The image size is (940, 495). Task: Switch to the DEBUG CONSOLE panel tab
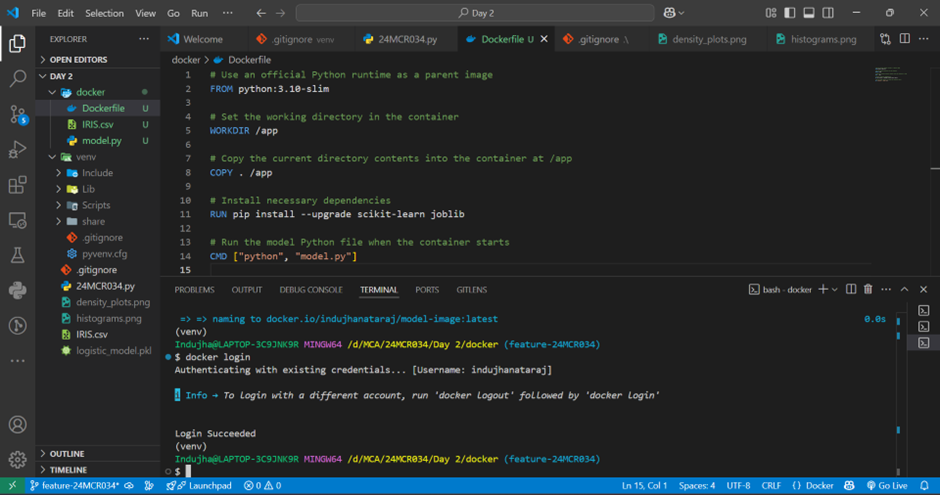(x=311, y=289)
